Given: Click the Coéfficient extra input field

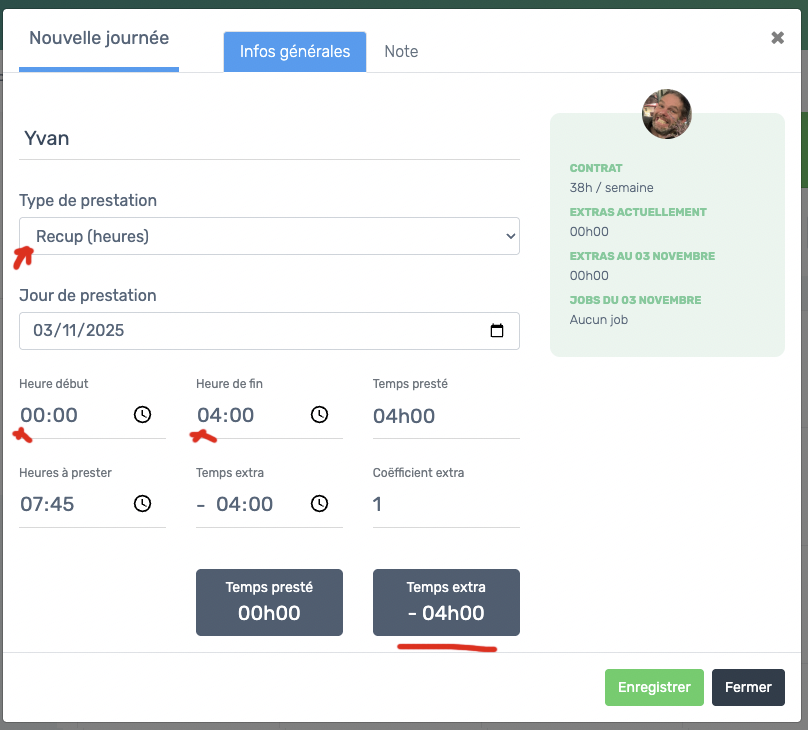Looking at the screenshot, I should [445, 504].
